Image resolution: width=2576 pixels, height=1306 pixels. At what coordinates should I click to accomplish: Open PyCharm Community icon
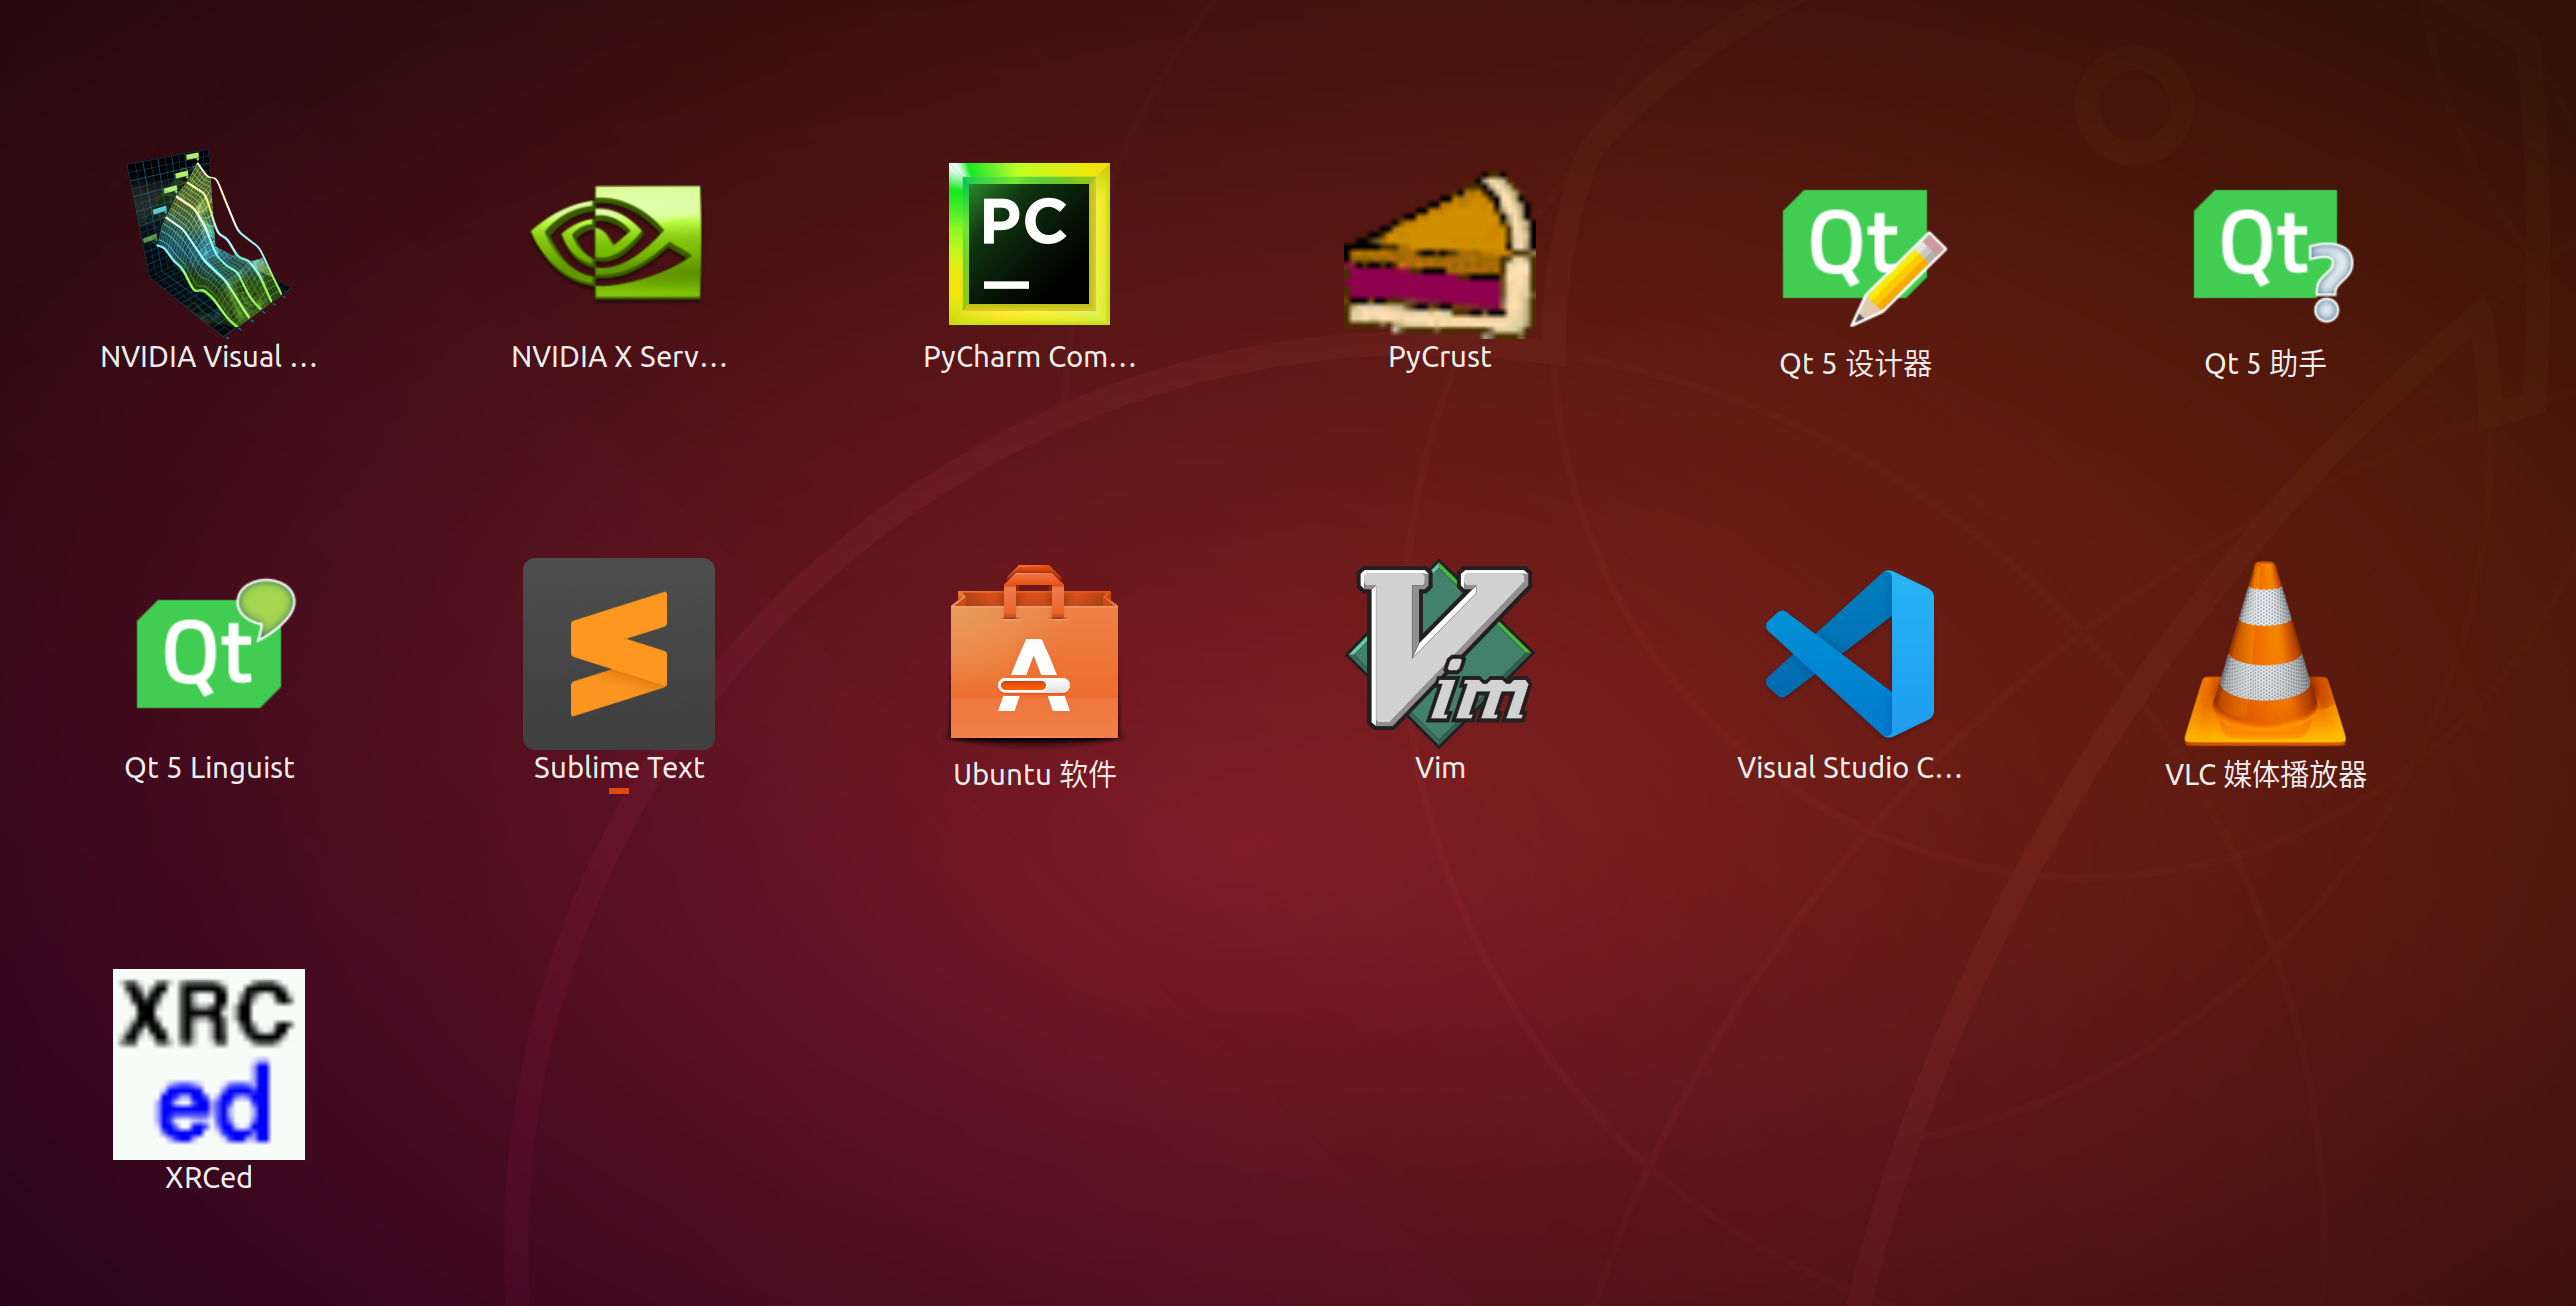tap(1028, 243)
